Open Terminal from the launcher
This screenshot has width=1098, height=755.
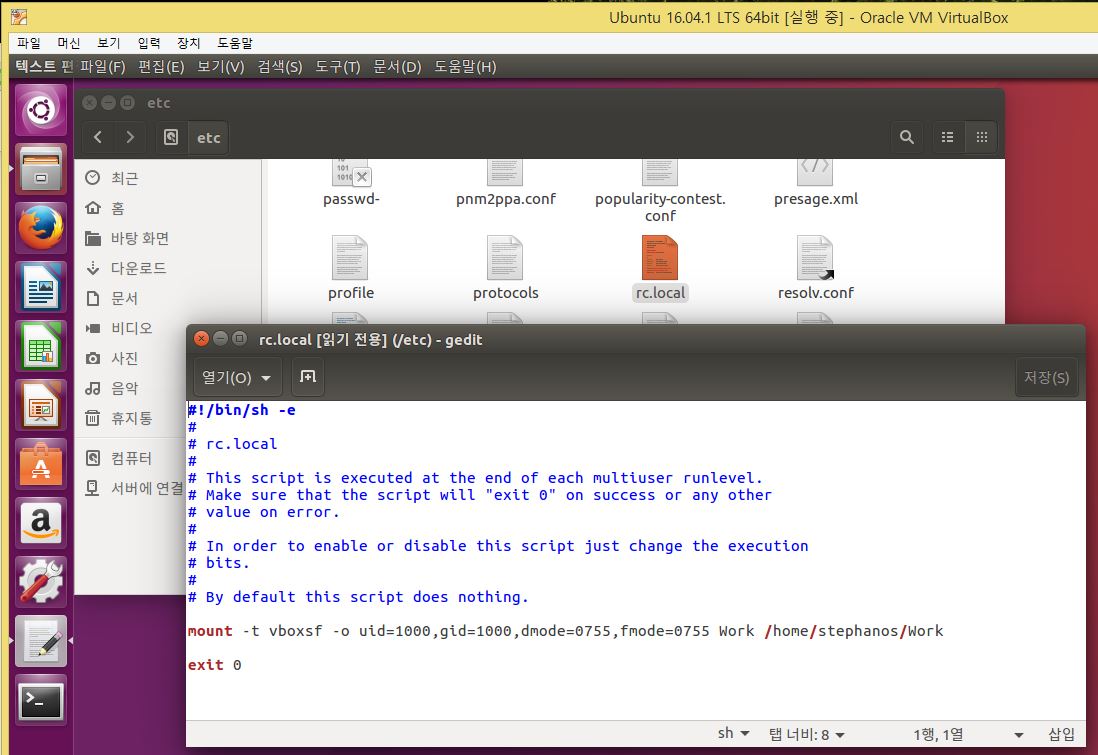(41, 700)
